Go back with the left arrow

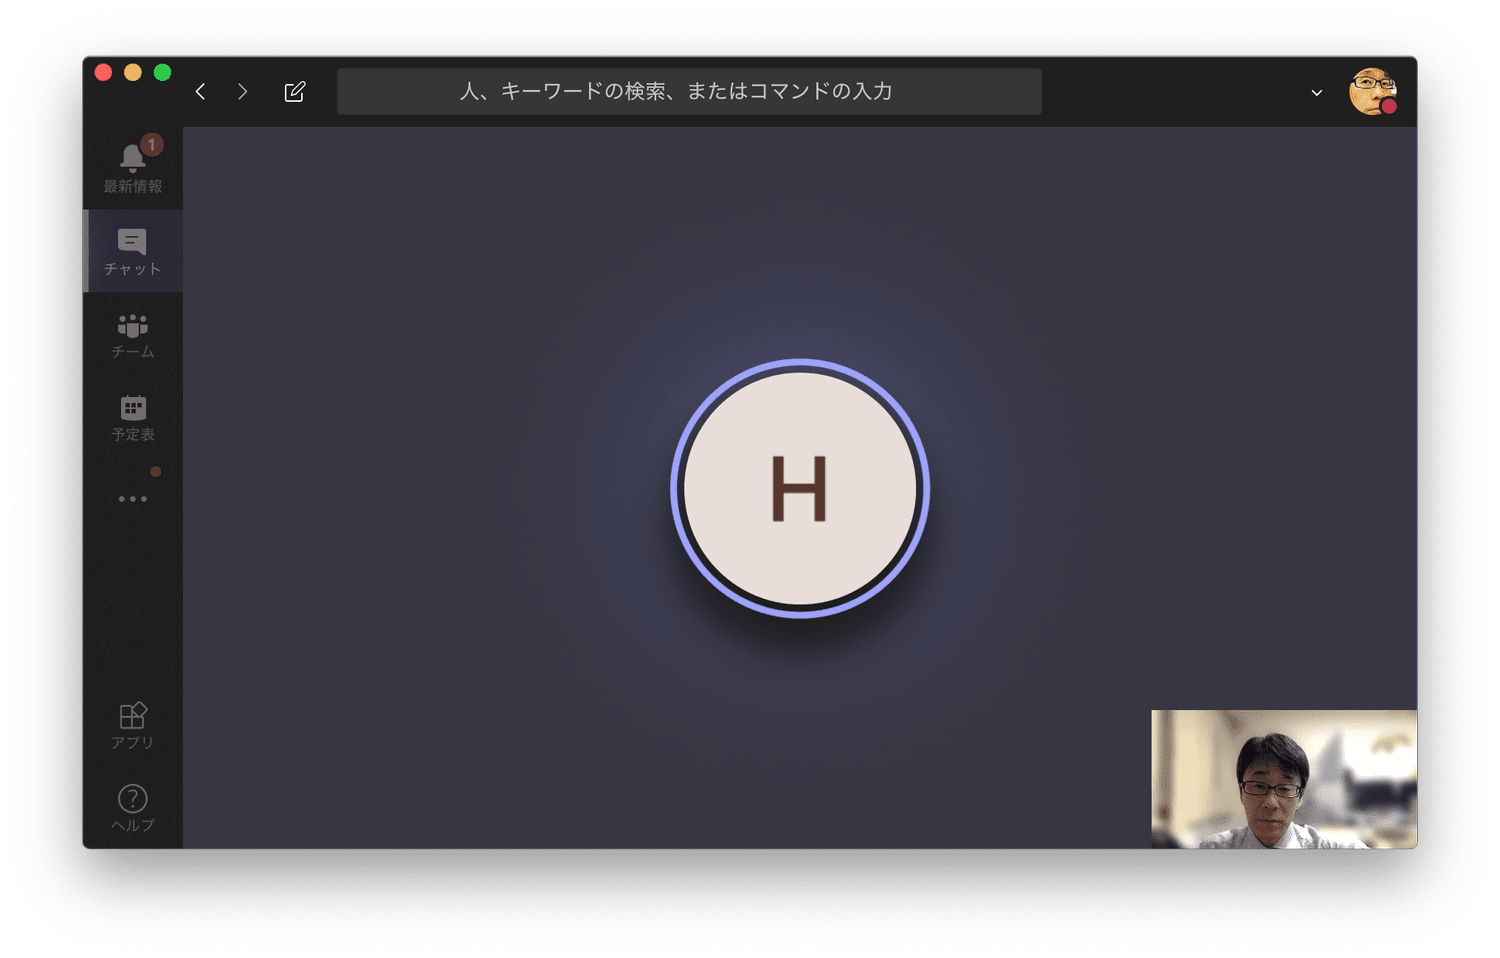click(201, 92)
